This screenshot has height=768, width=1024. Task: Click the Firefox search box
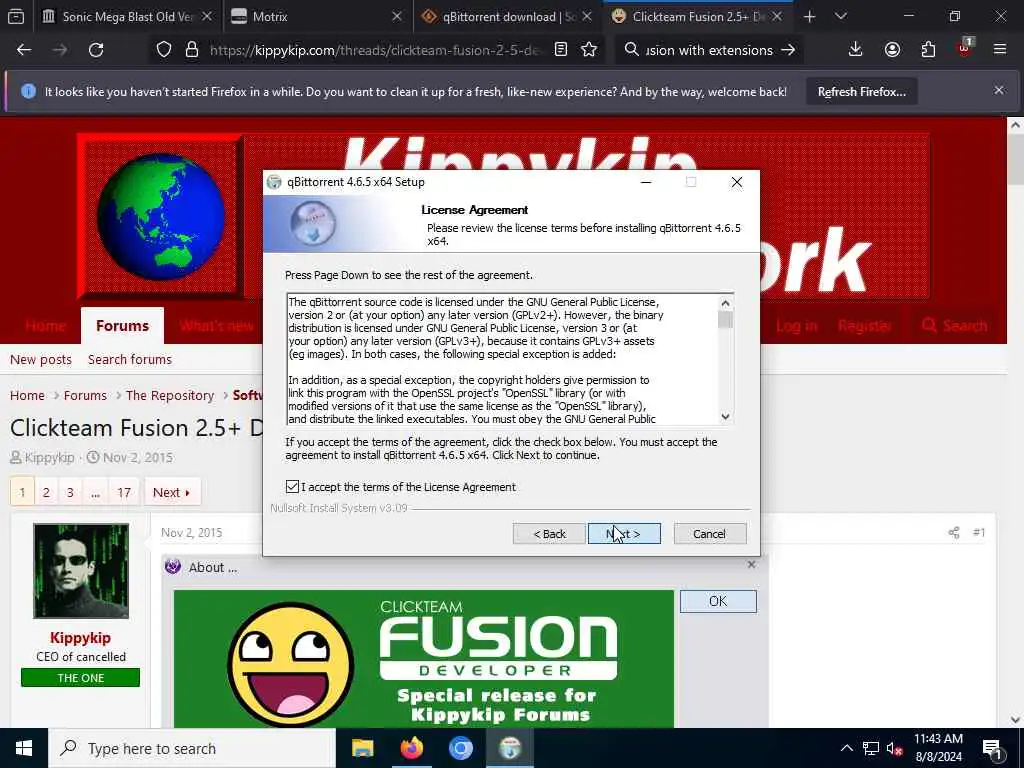708,50
